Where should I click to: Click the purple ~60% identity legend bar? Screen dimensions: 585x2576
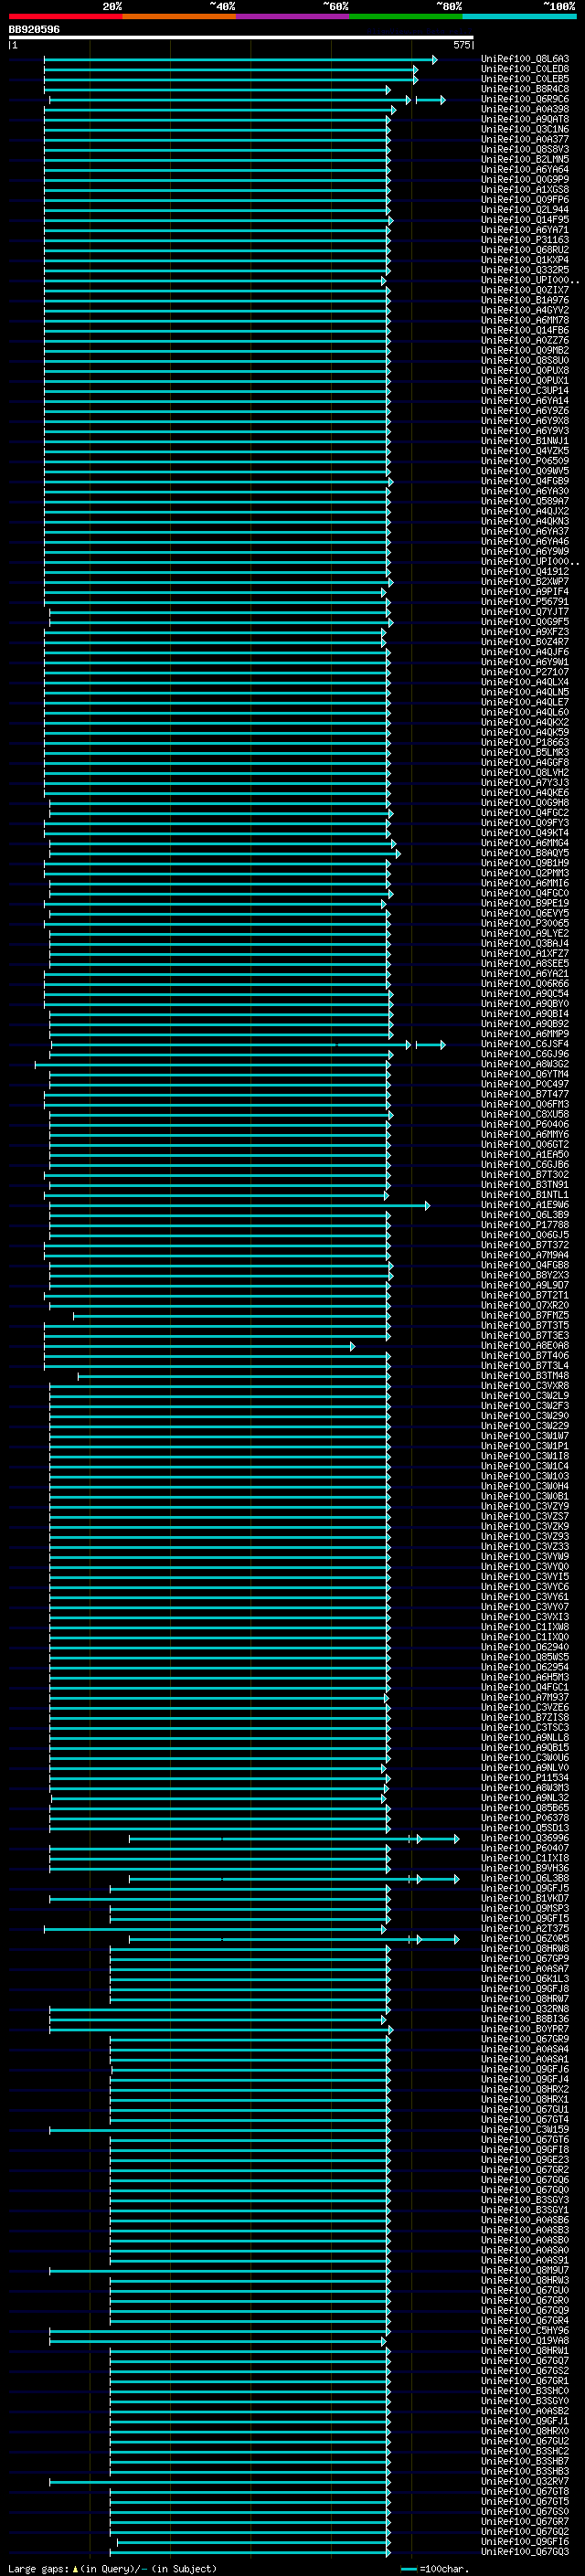click(293, 16)
